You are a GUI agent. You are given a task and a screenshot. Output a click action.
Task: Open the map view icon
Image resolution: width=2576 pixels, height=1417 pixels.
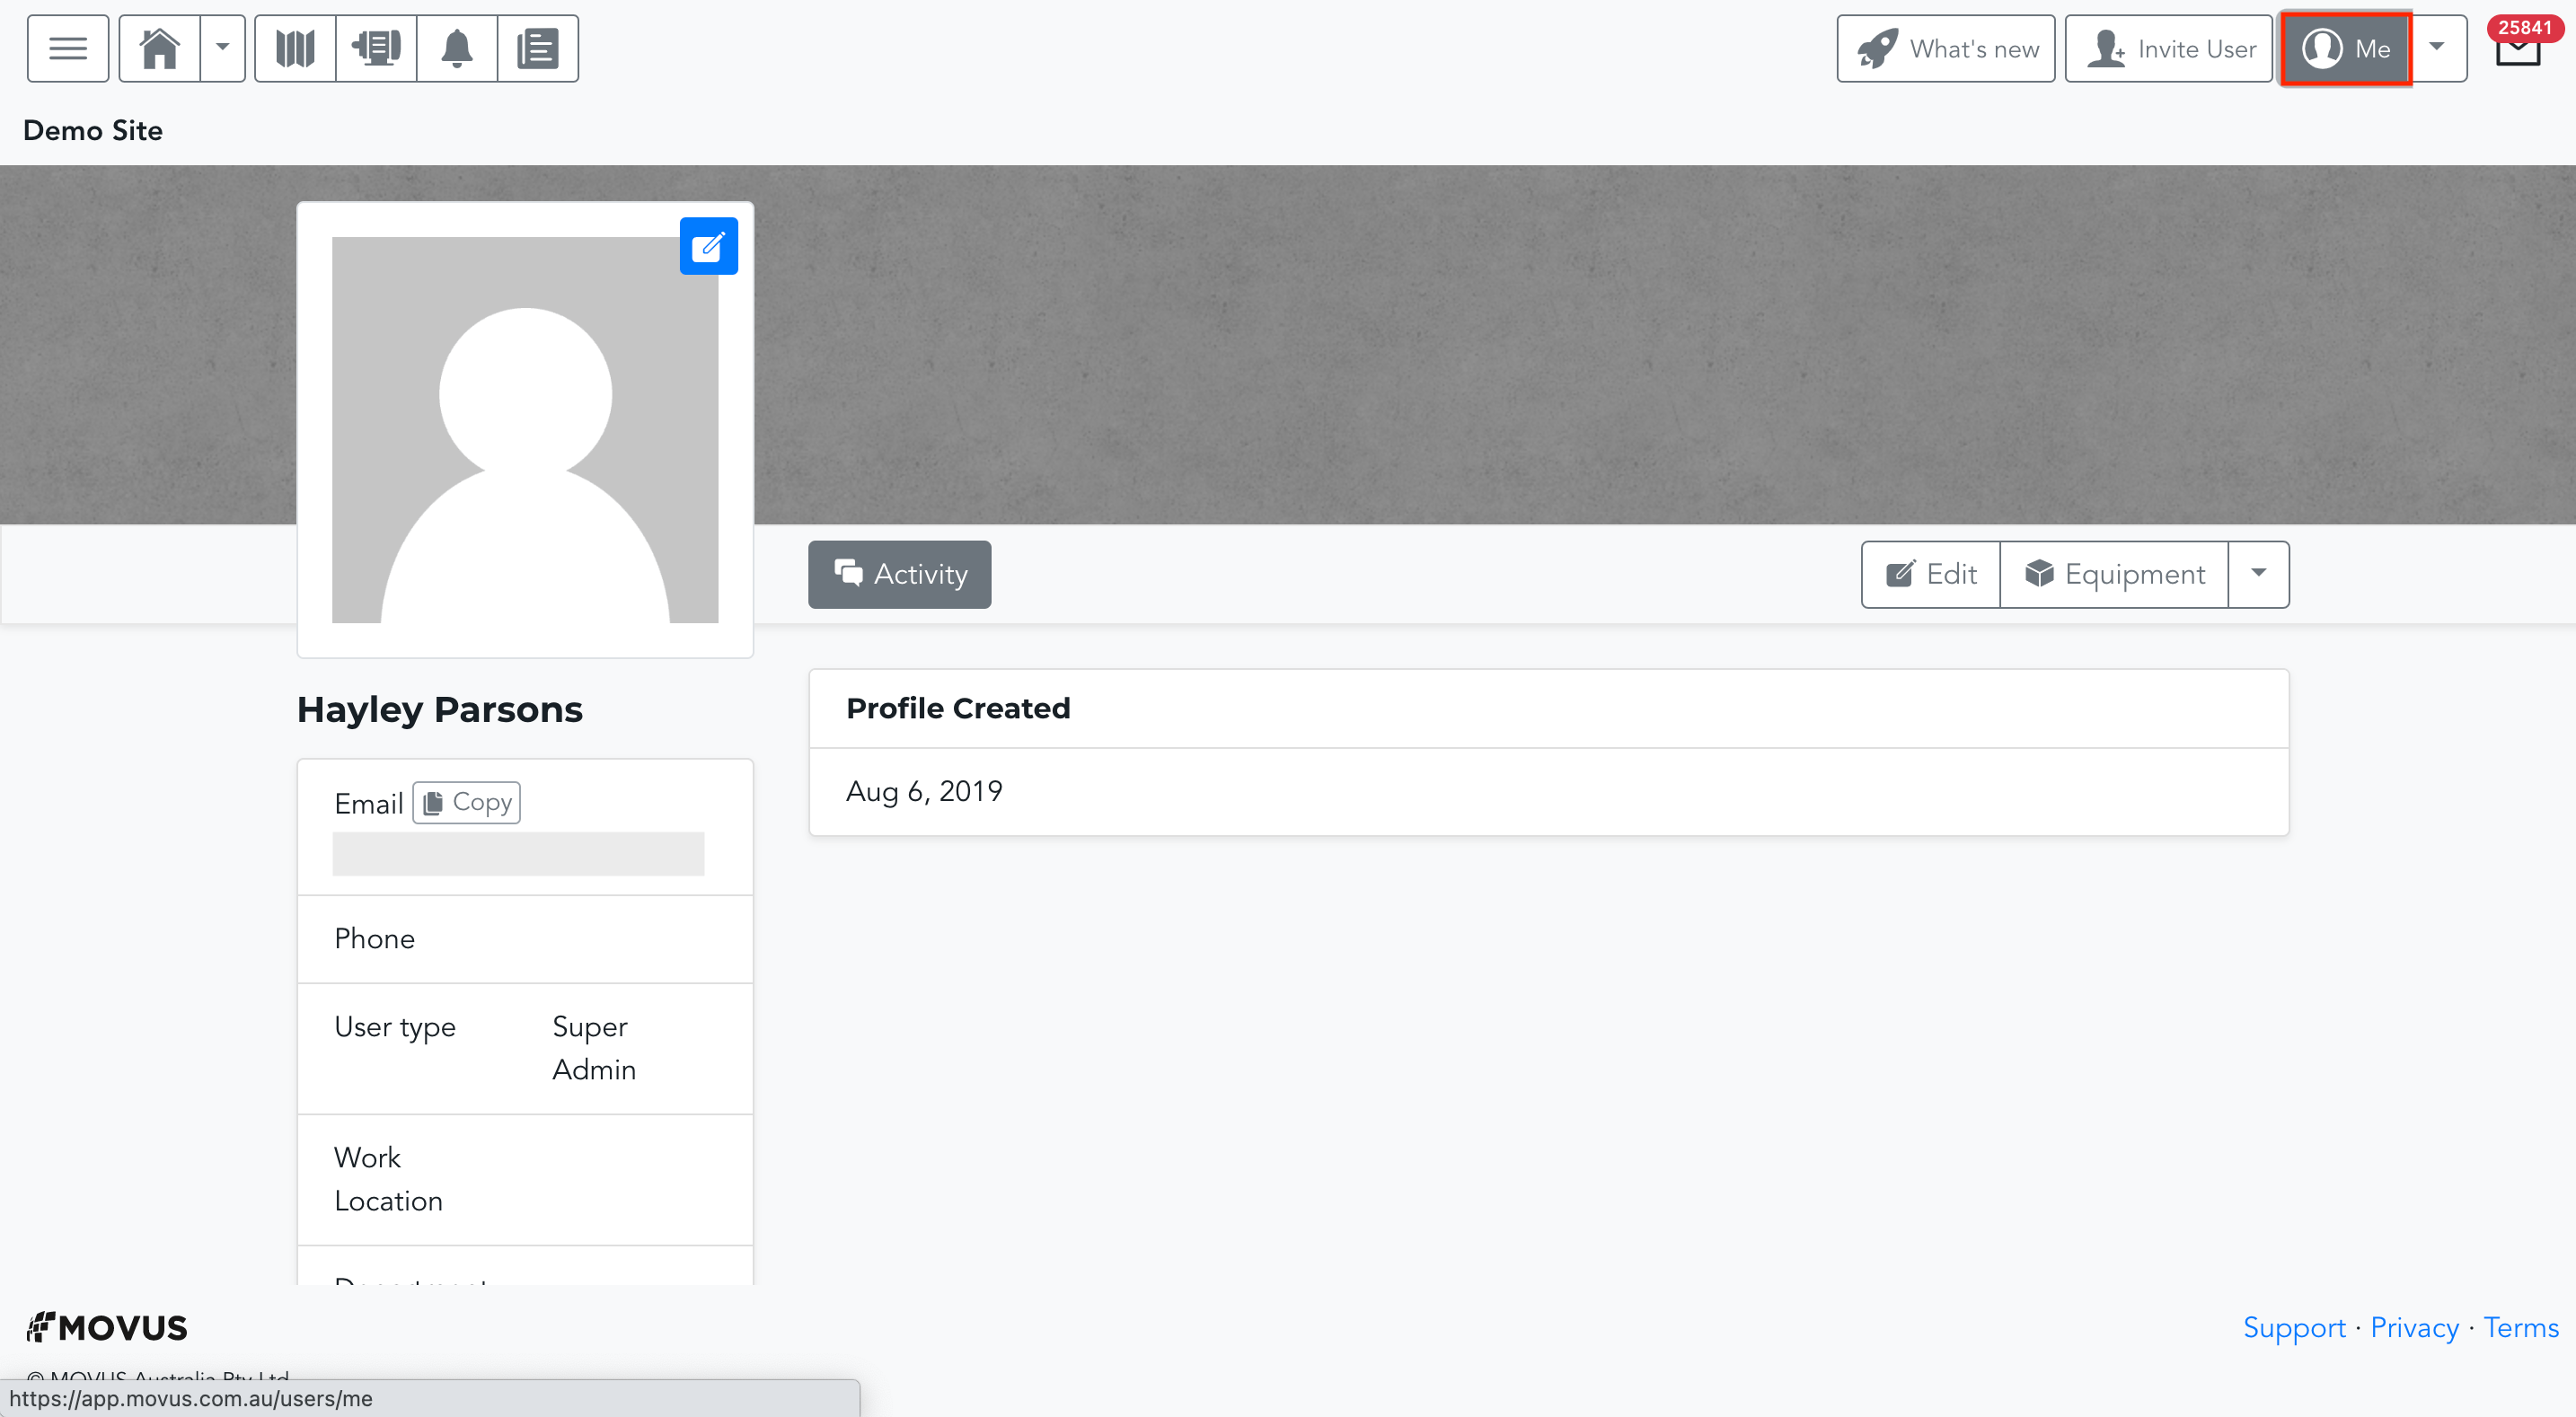coord(295,48)
